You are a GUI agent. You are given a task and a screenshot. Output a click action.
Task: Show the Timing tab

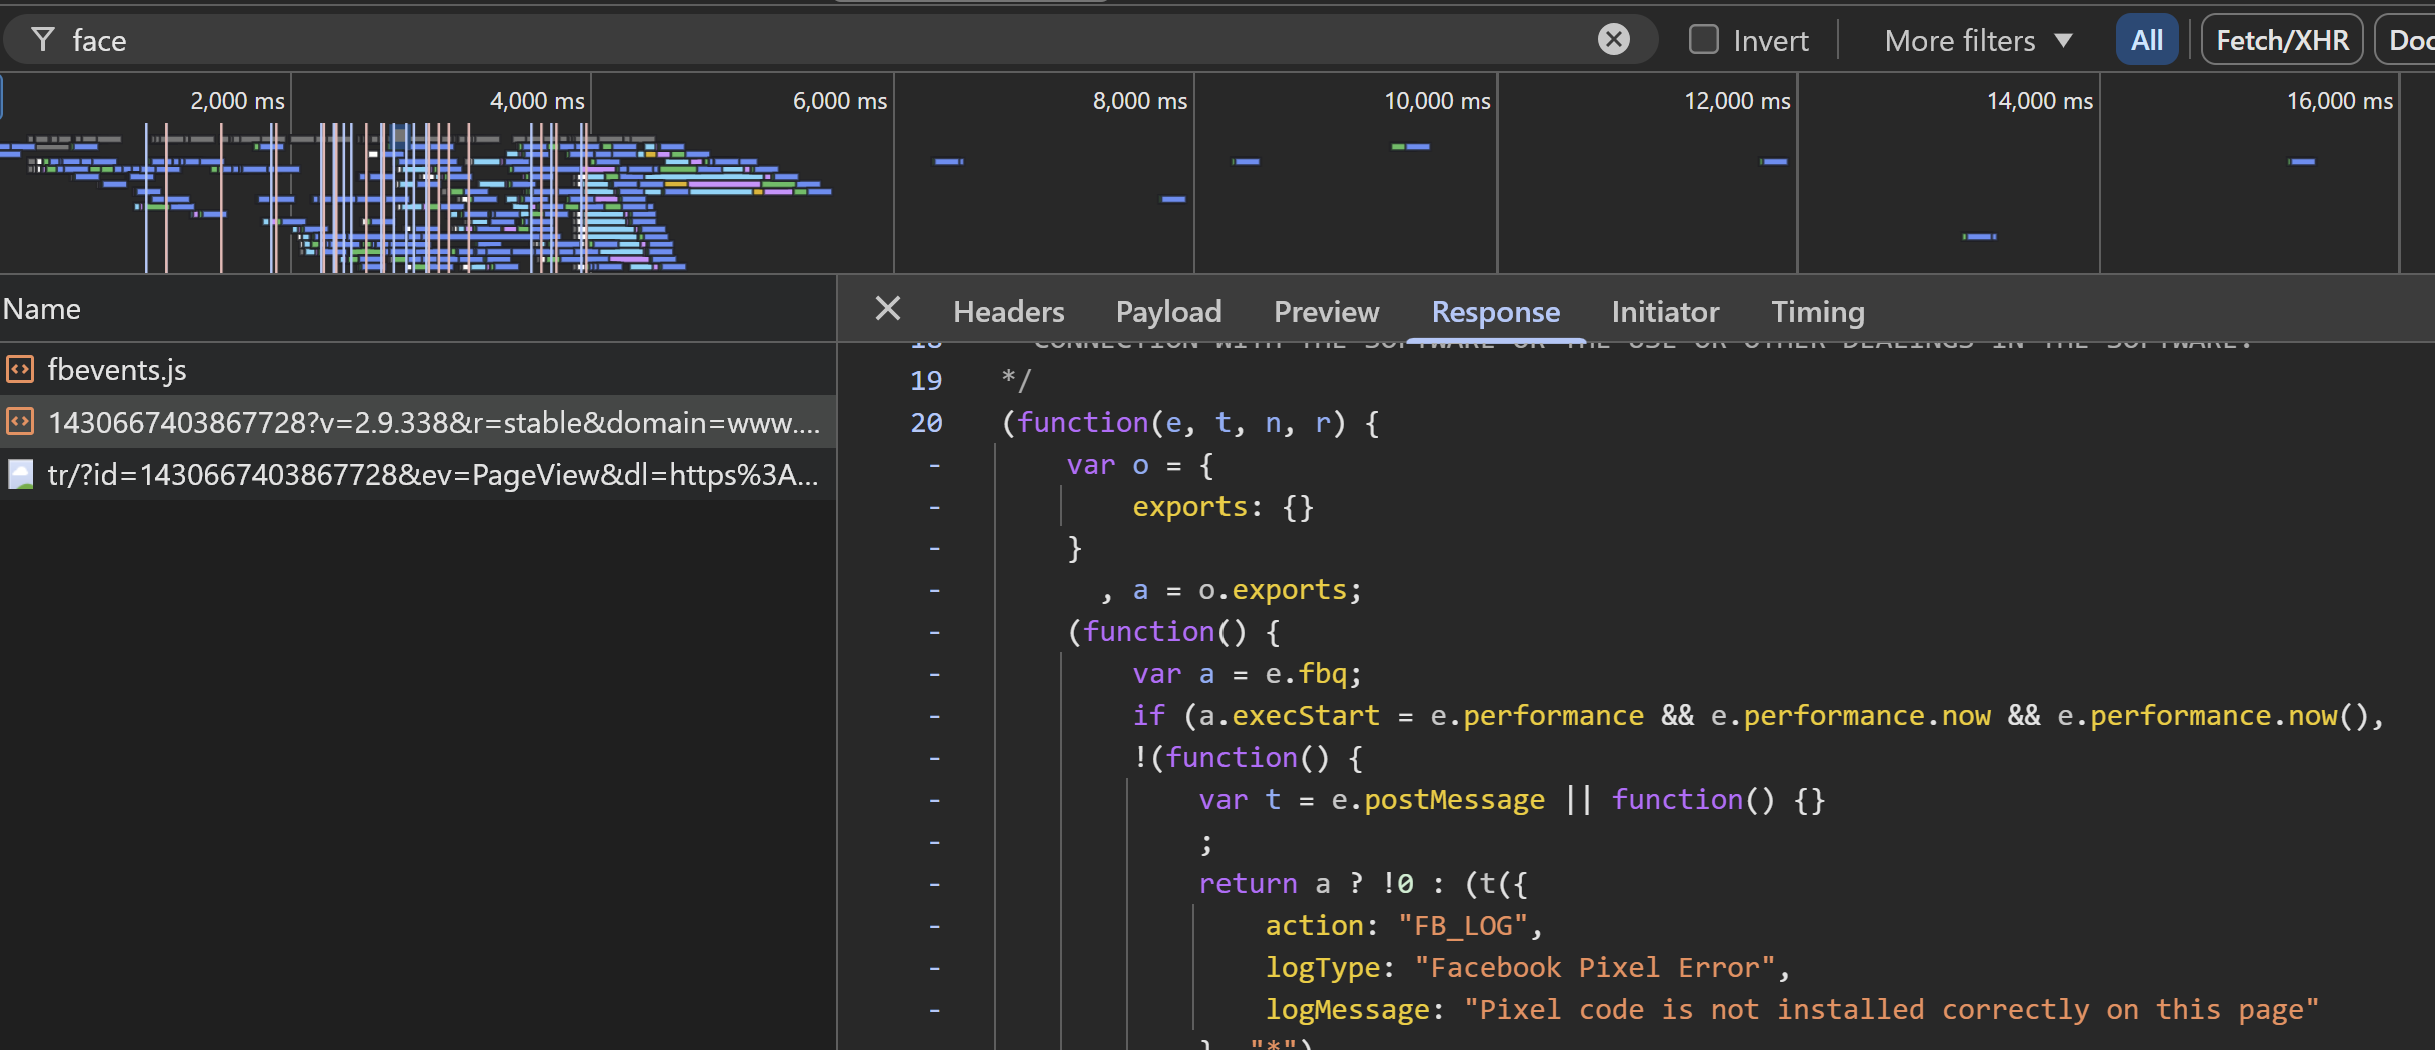(1817, 312)
